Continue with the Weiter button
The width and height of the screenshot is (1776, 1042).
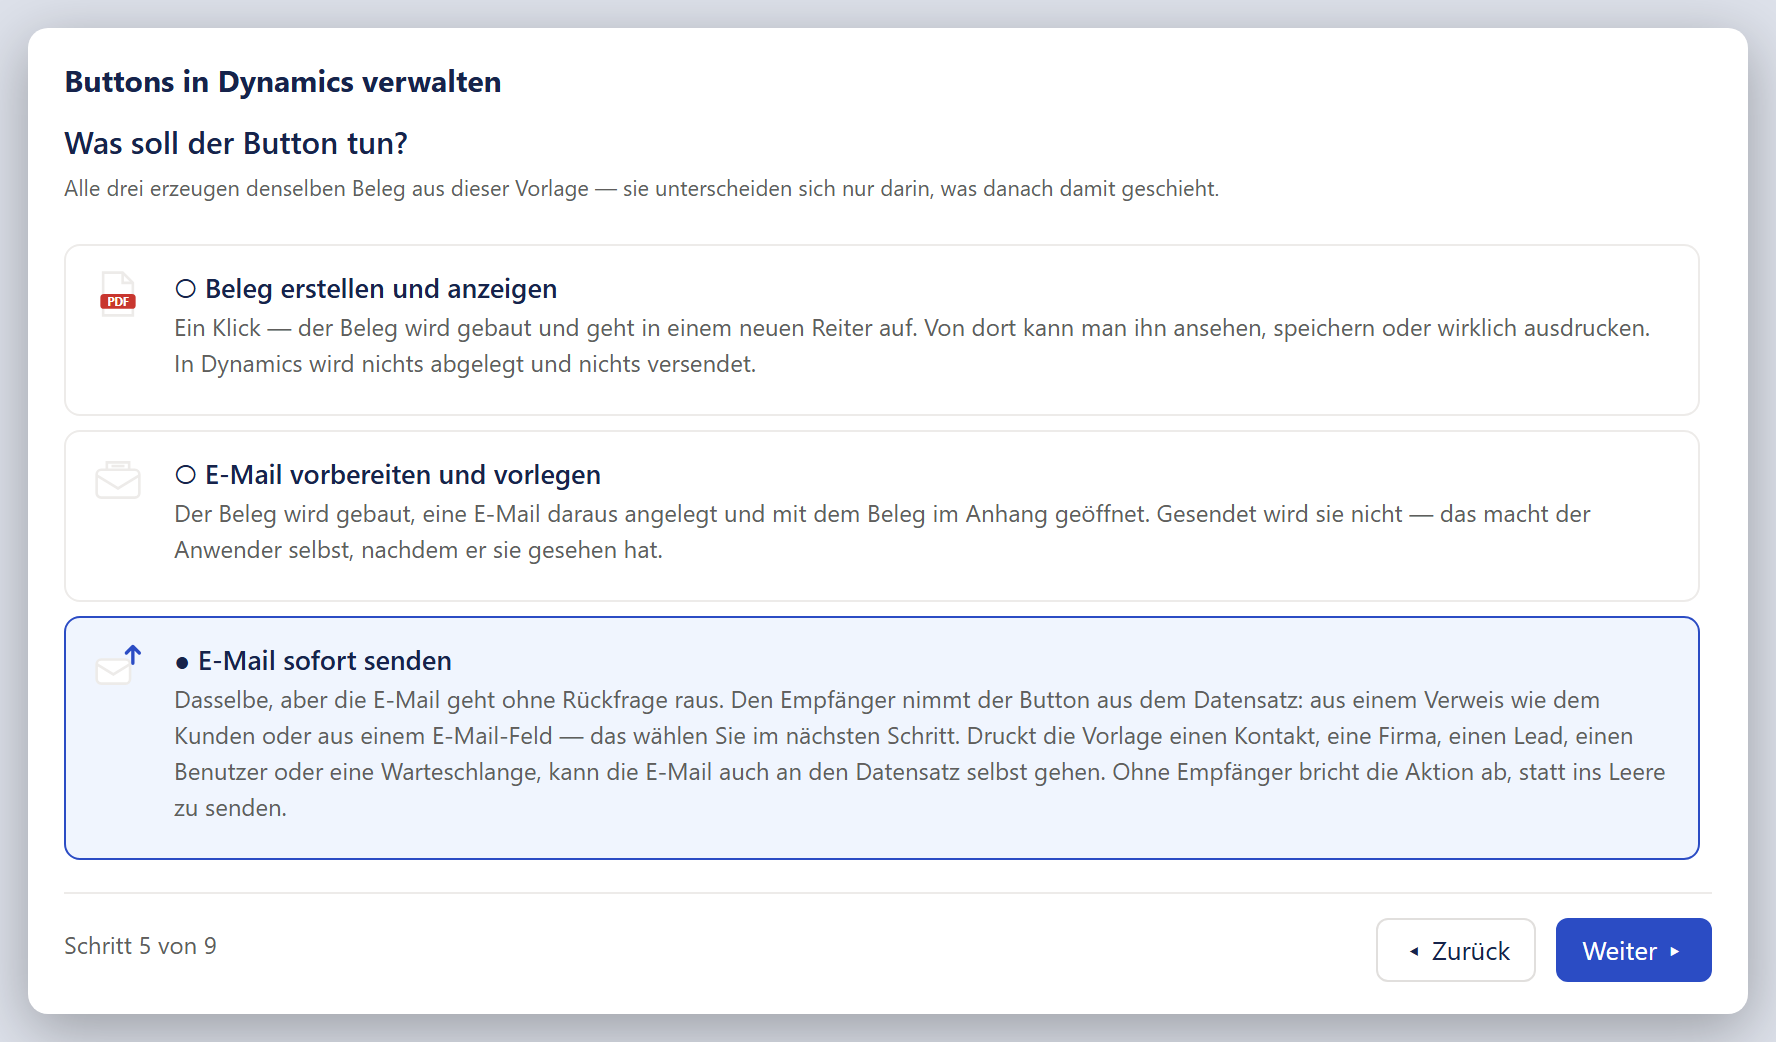click(x=1633, y=950)
